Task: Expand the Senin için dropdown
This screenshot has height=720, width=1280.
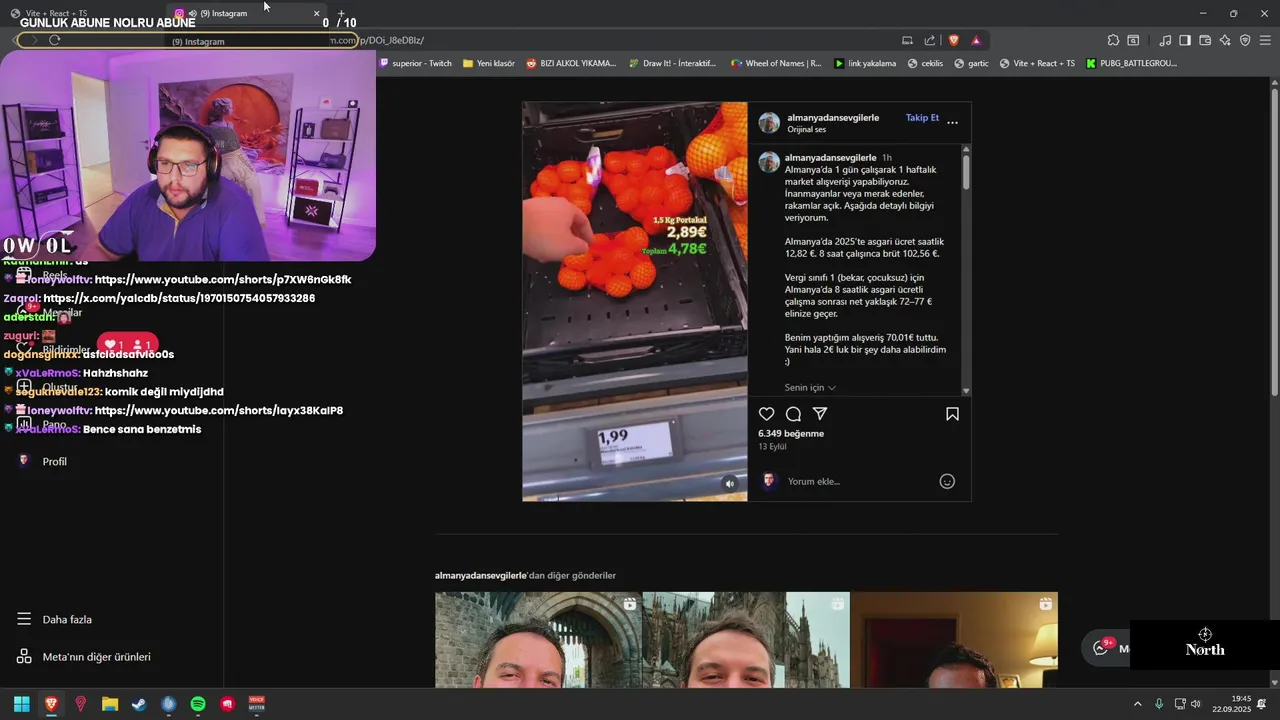Action: point(810,387)
